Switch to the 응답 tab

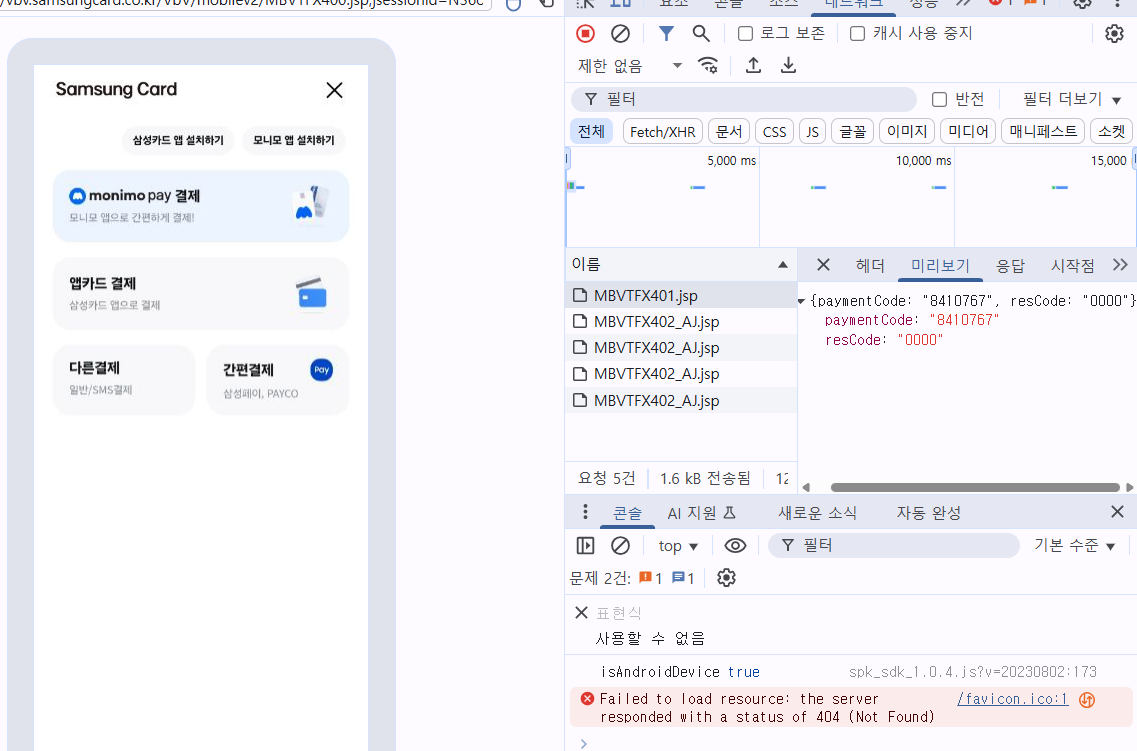(1010, 265)
